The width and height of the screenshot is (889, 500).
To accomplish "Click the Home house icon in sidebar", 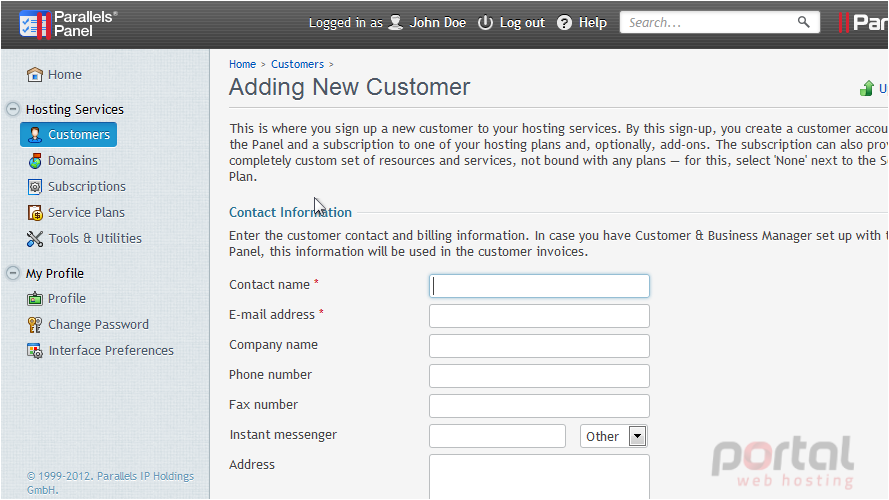I will click(35, 74).
